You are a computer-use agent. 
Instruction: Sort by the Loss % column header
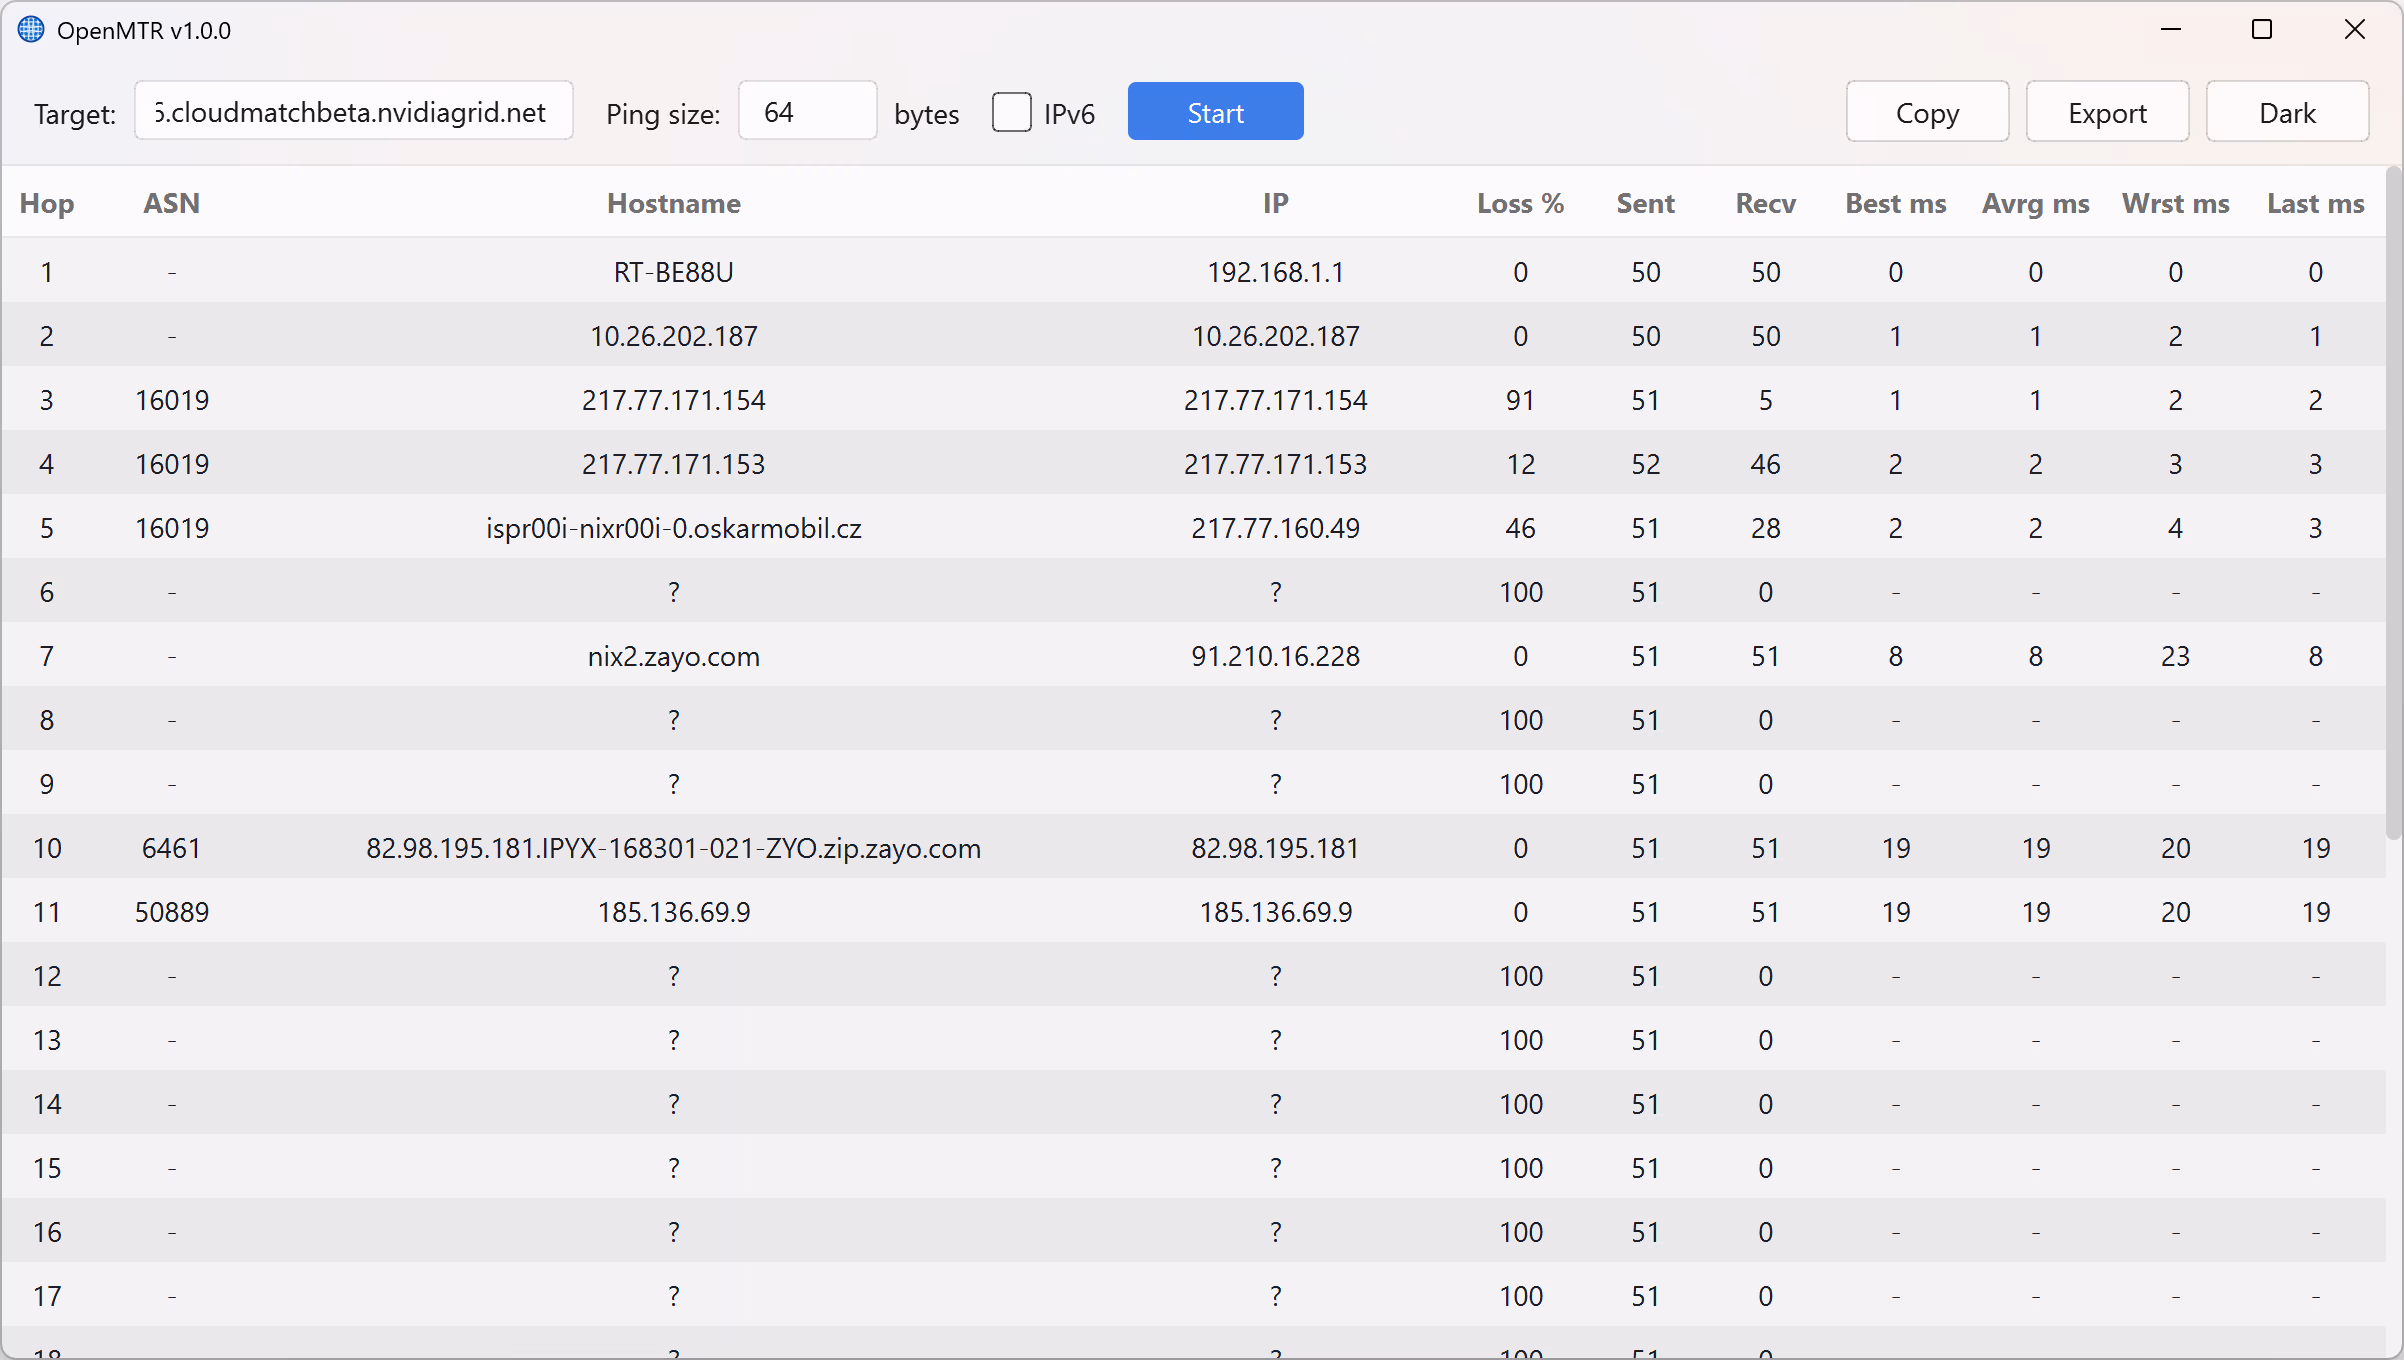point(1520,203)
